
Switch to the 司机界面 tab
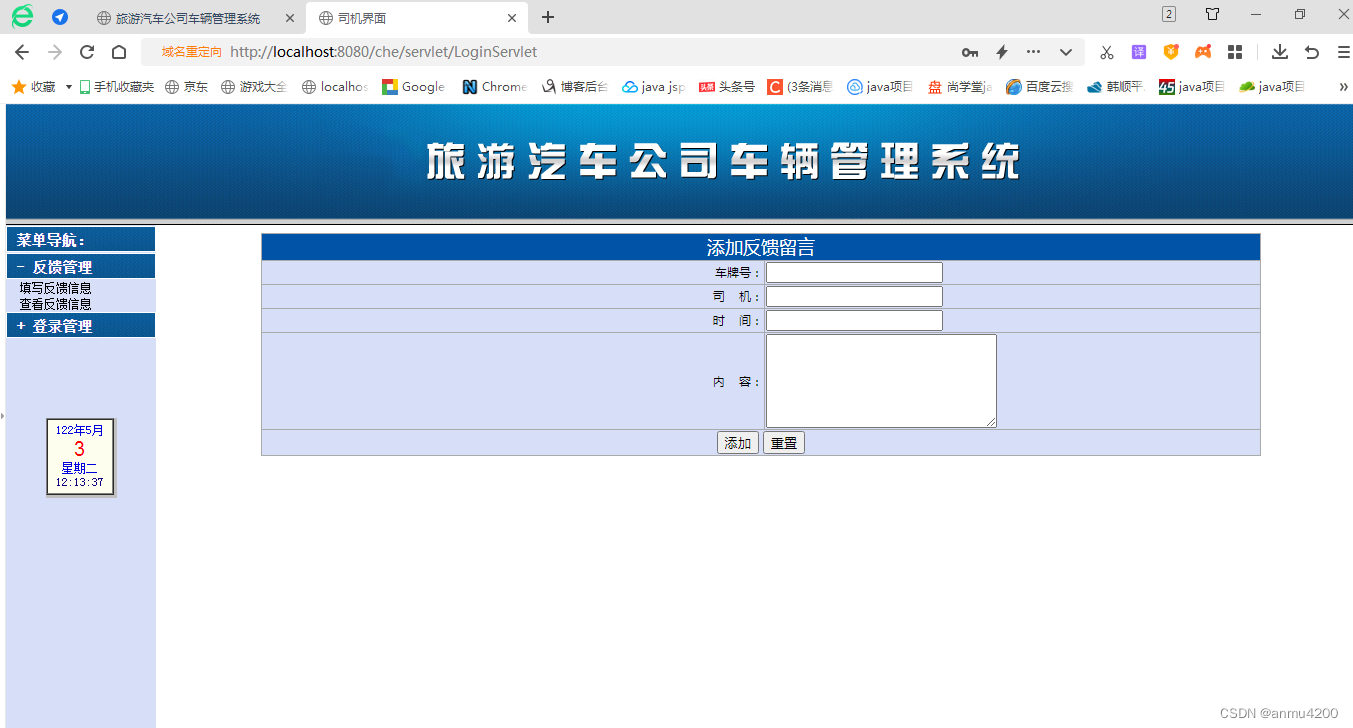point(417,18)
